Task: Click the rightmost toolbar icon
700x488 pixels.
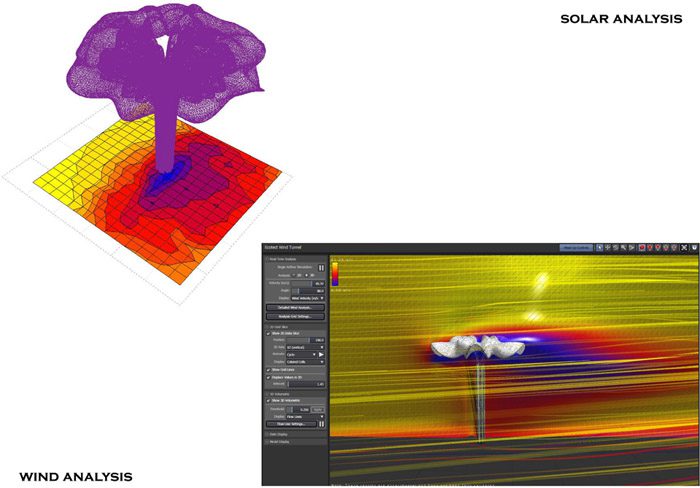Action: tap(694, 247)
